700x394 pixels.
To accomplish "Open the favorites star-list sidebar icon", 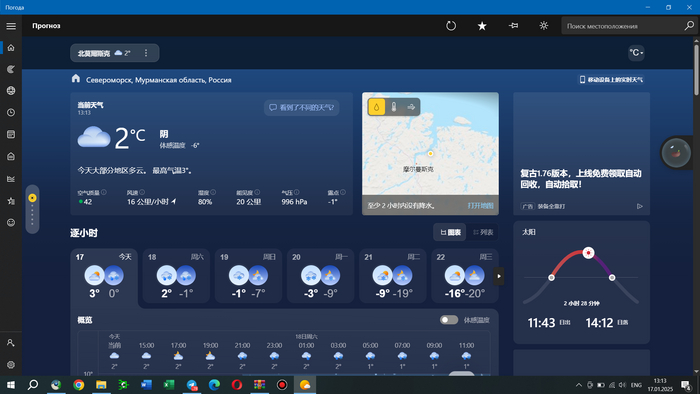I will (11, 201).
